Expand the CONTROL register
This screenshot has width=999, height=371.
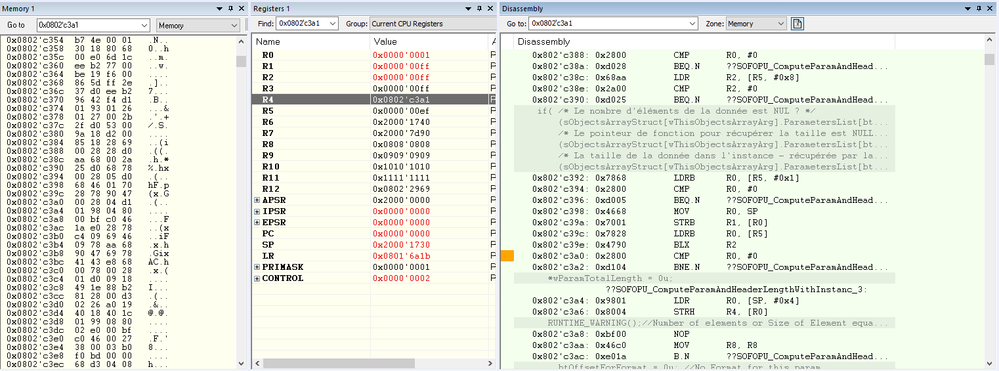coord(257,279)
